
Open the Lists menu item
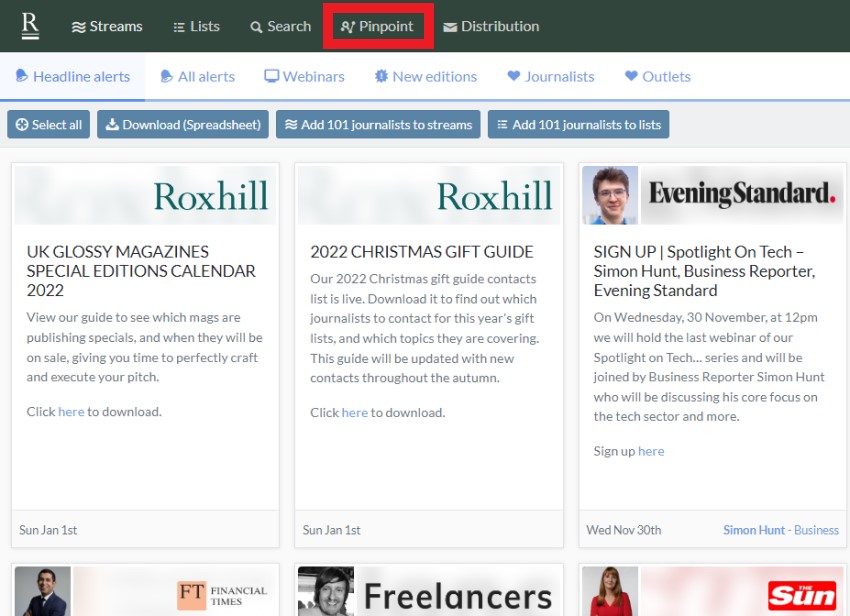coord(196,27)
